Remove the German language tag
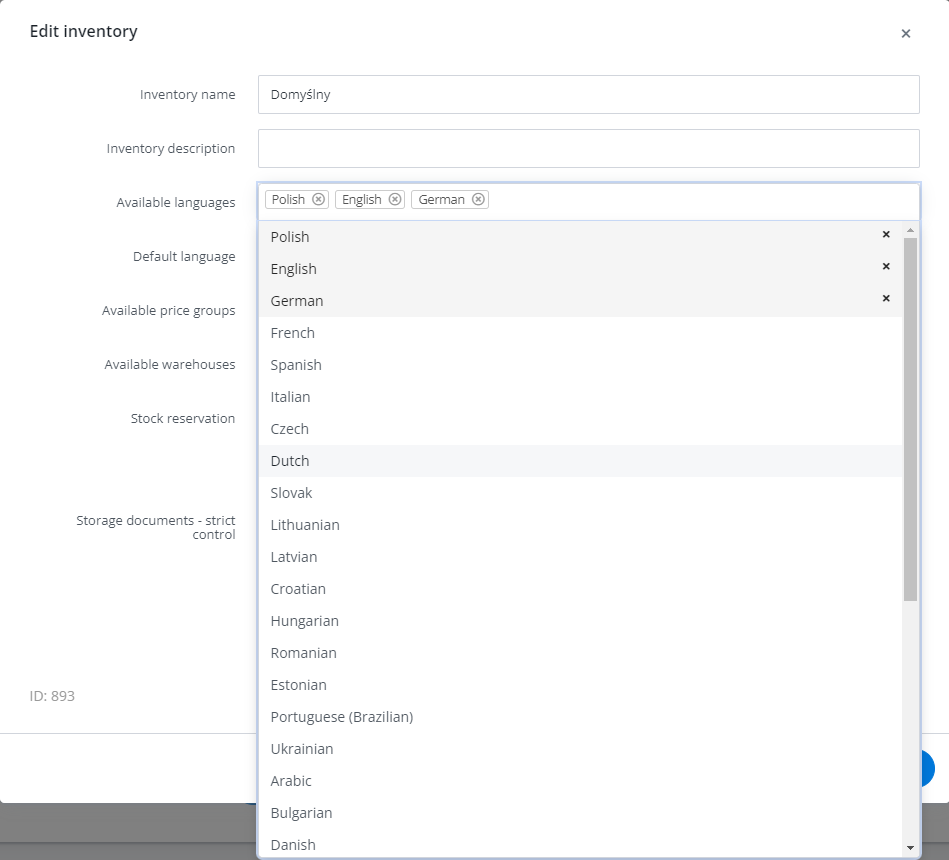Viewport: 949px width, 860px height. point(478,199)
